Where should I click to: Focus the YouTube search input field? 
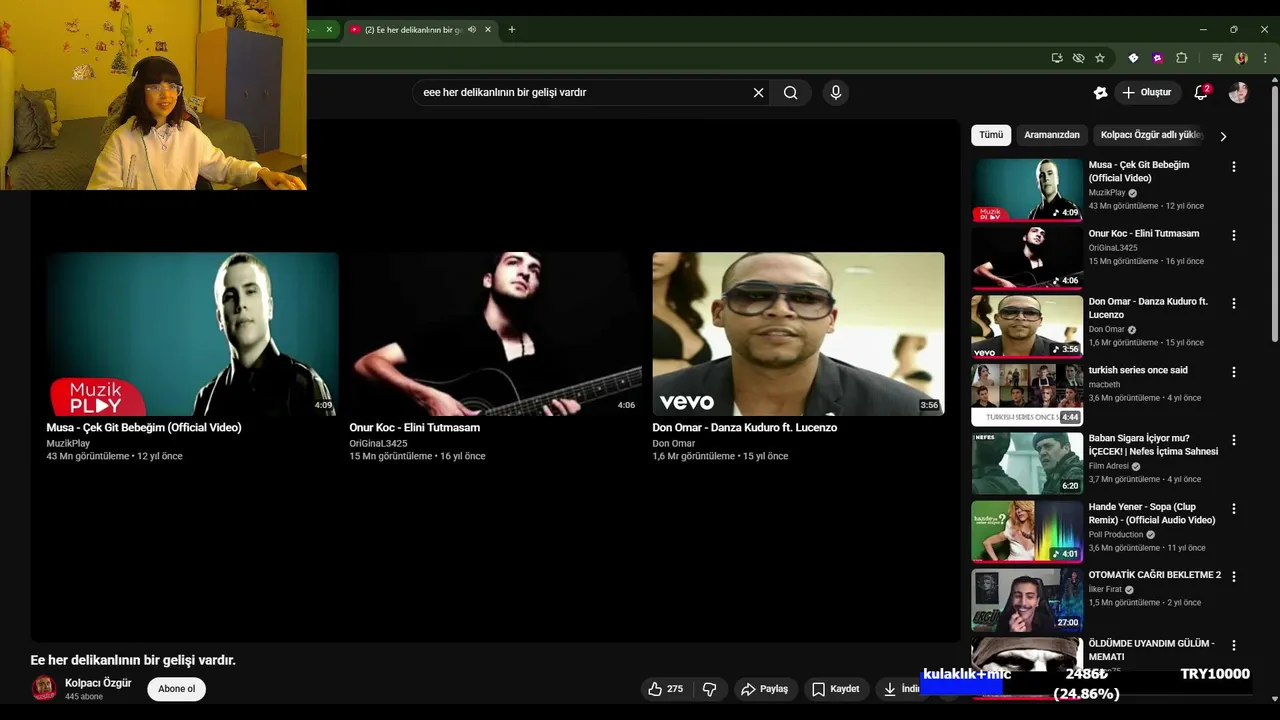[584, 93]
